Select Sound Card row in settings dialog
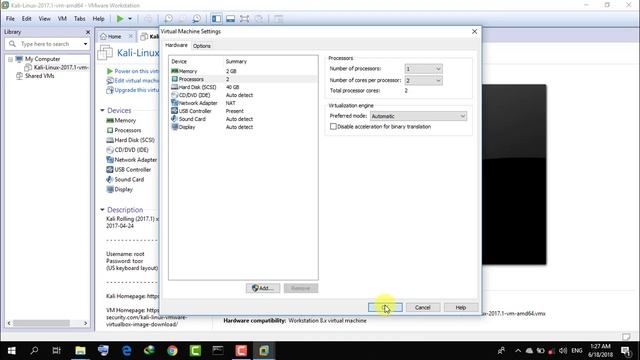The width and height of the screenshot is (640, 360). pyautogui.click(x=243, y=119)
